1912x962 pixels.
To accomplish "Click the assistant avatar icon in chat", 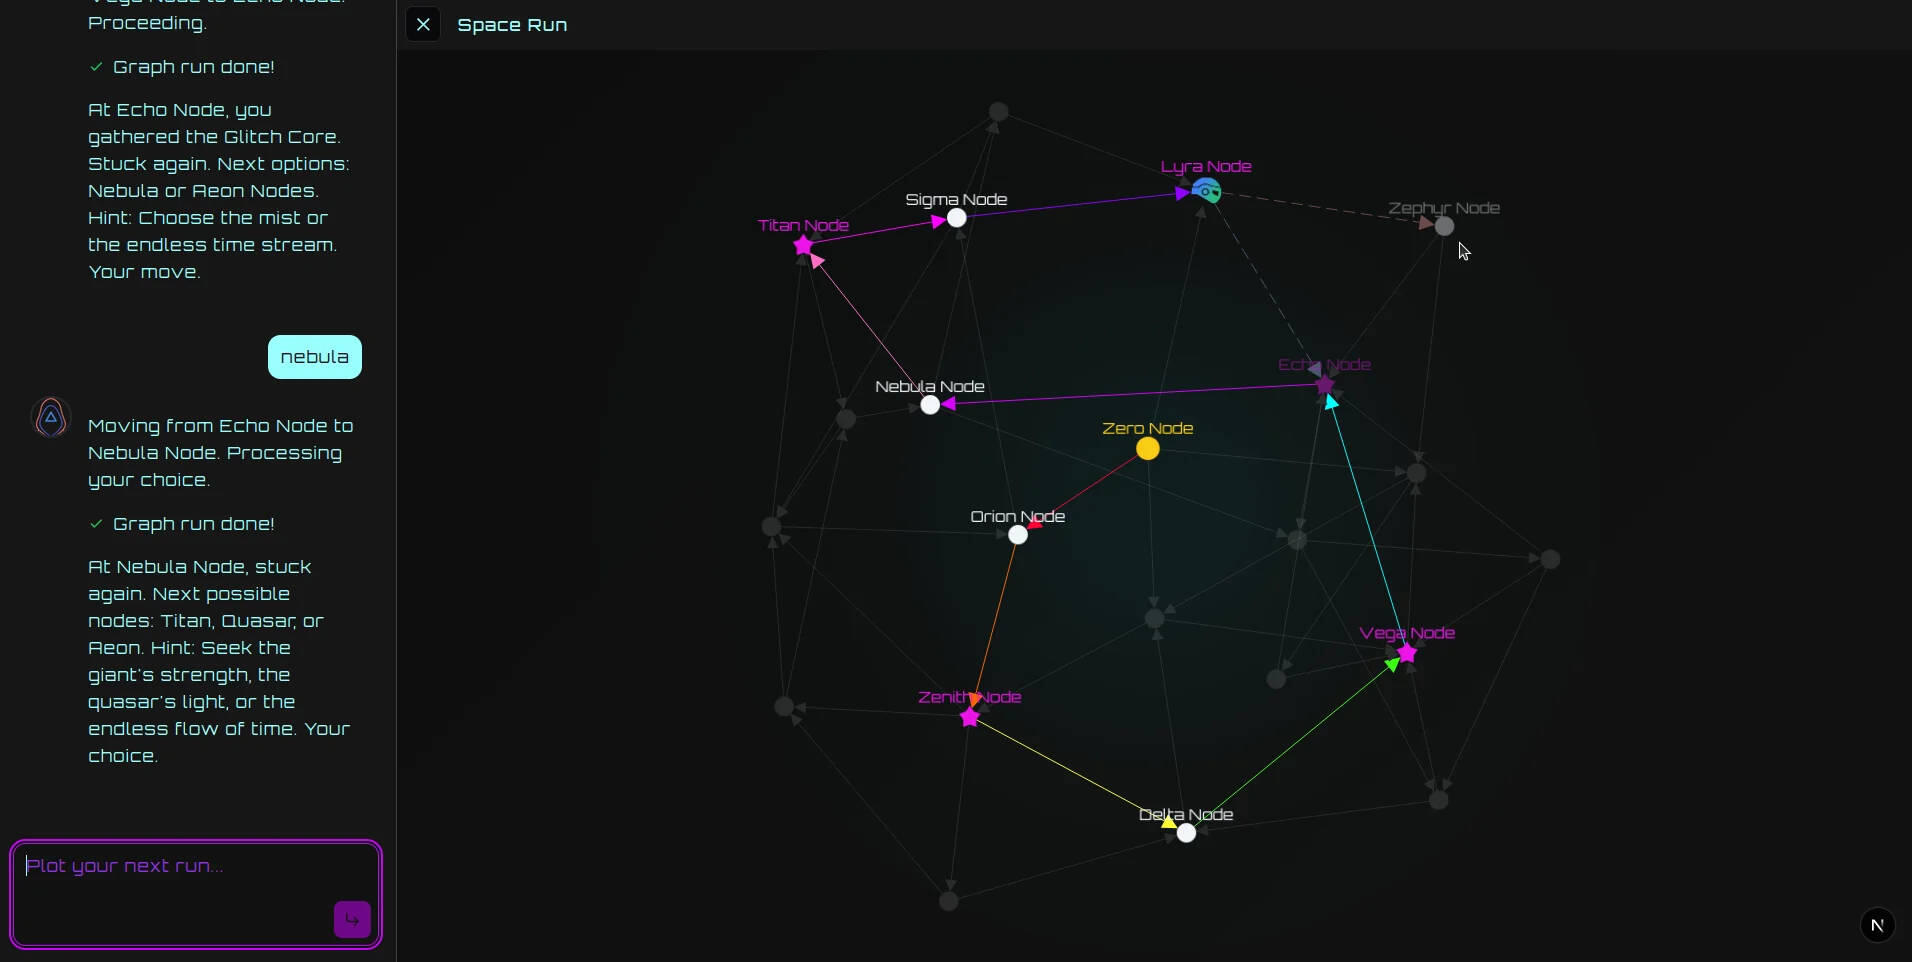I will coord(51,418).
